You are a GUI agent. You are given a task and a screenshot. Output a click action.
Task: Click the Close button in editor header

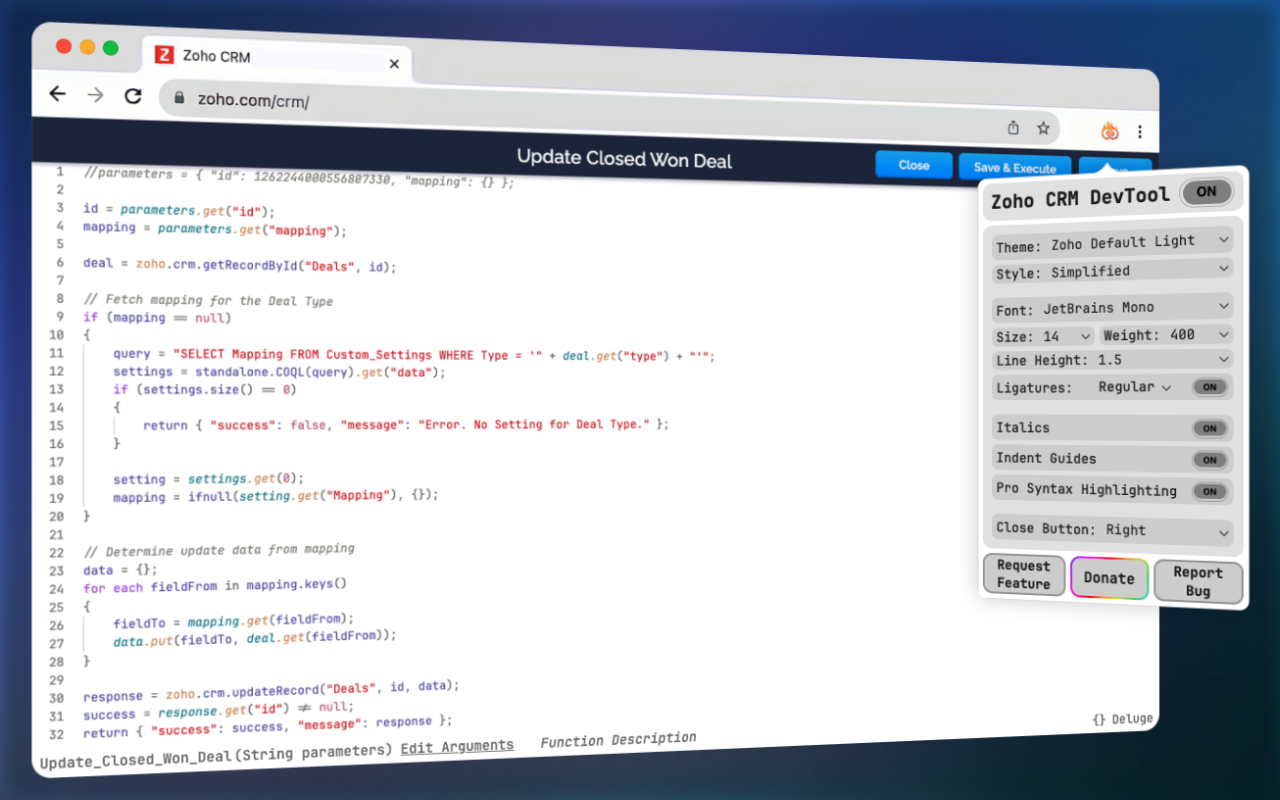coord(914,165)
